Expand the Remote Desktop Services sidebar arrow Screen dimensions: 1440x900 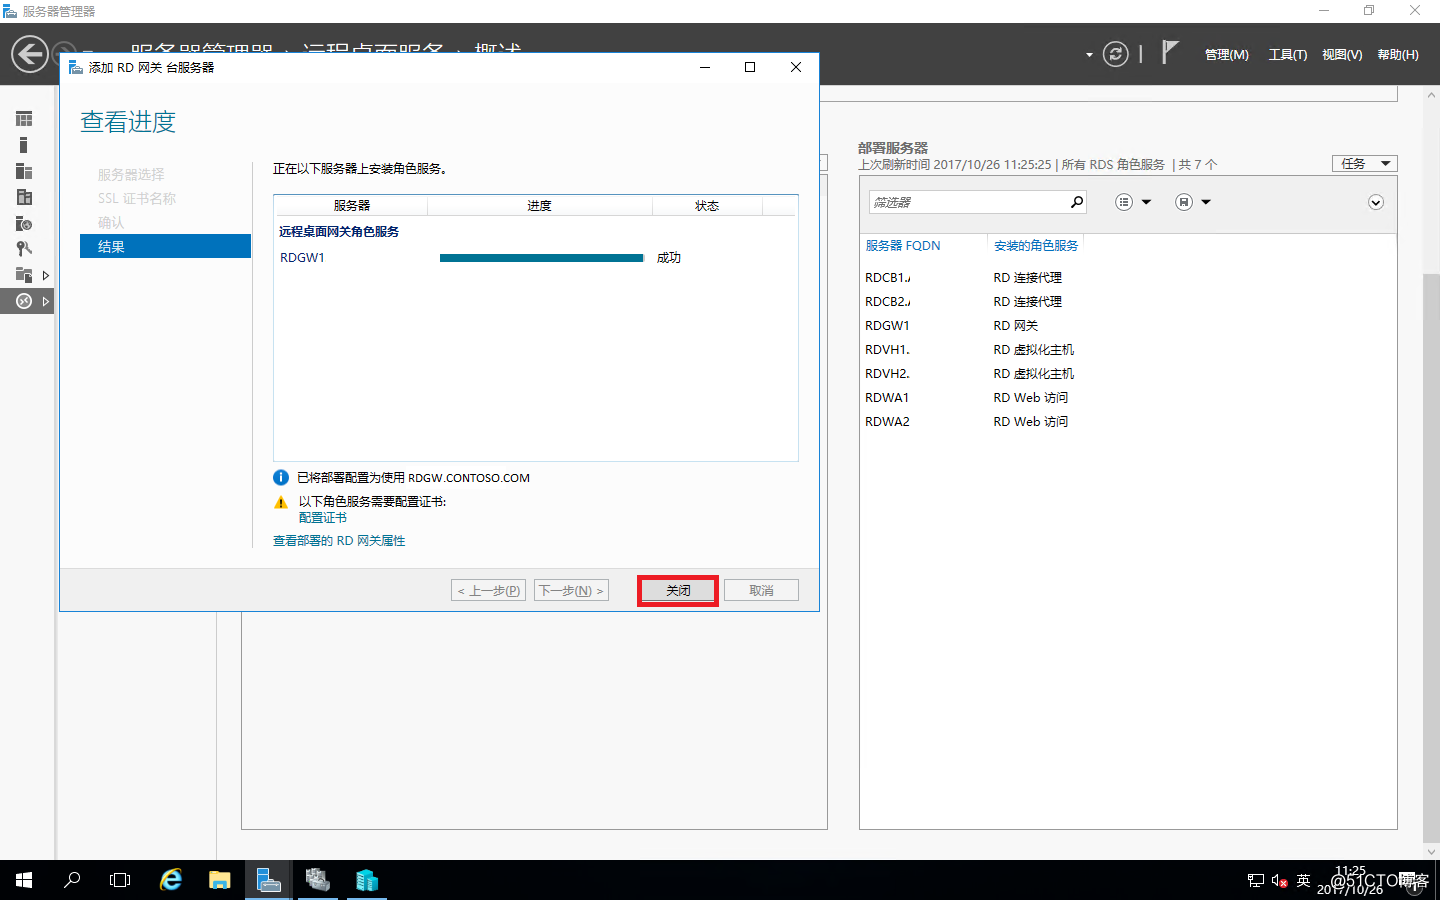tap(45, 301)
